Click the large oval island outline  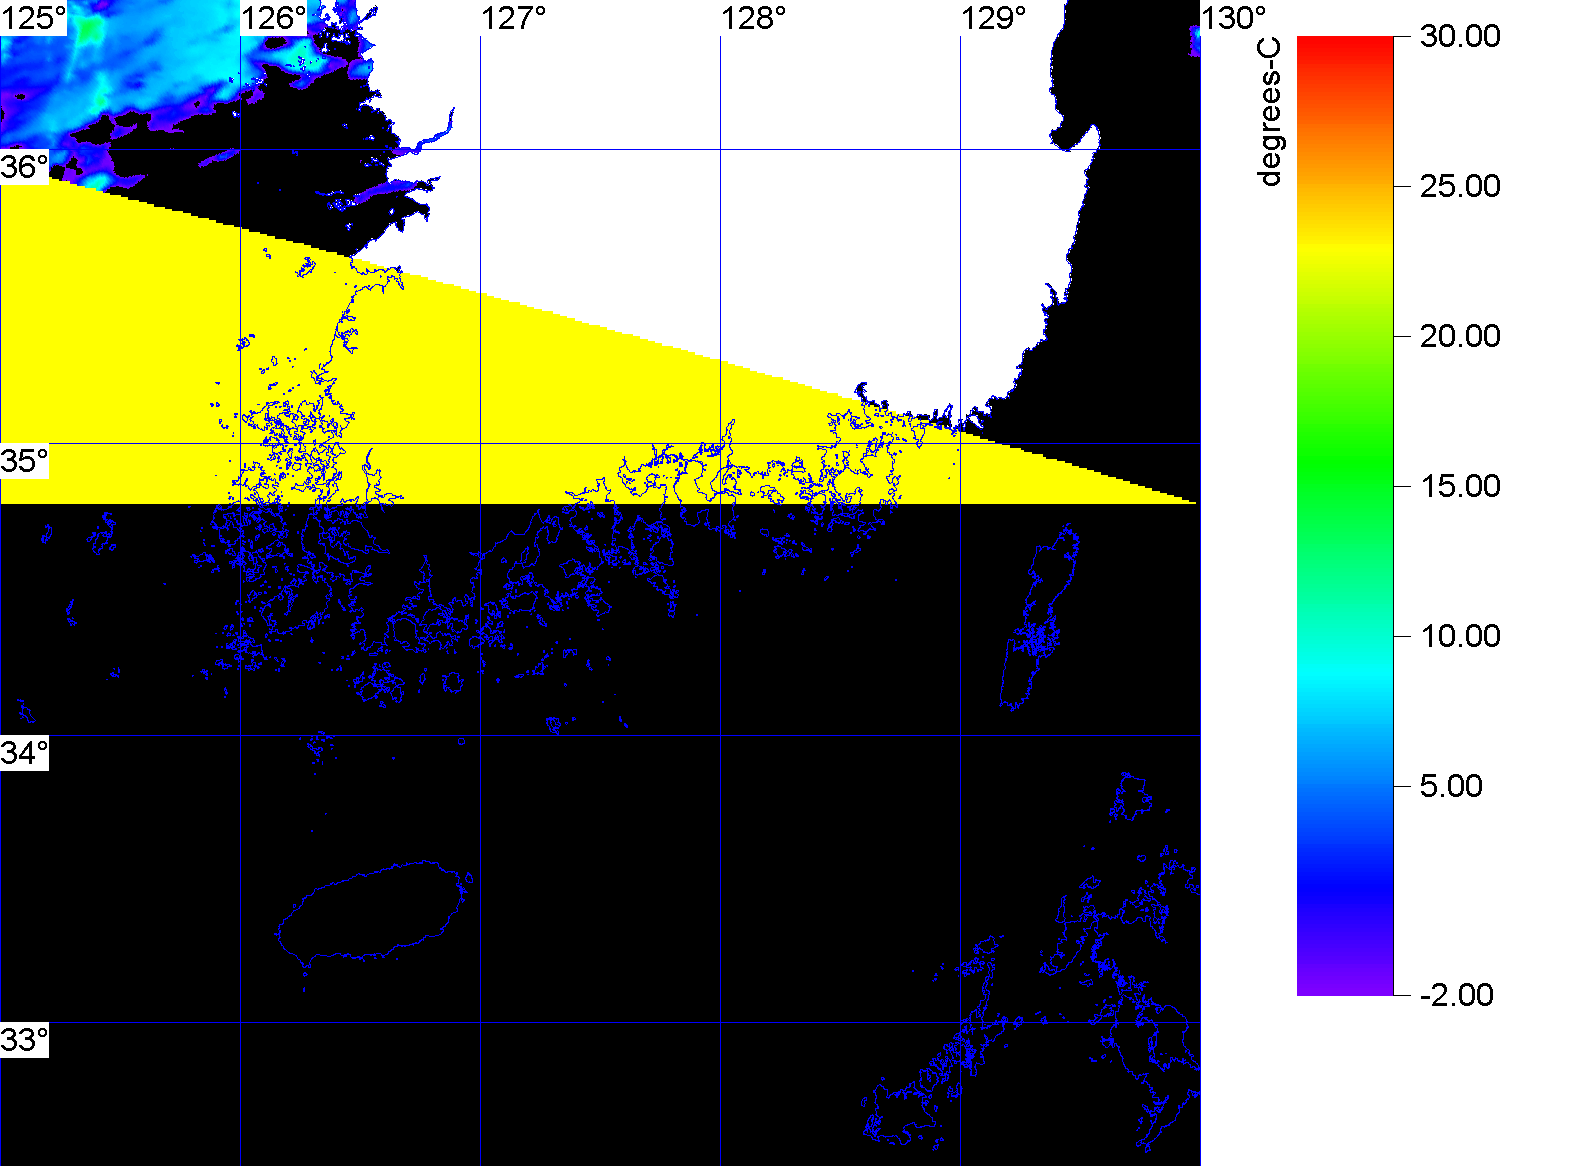pos(372,912)
